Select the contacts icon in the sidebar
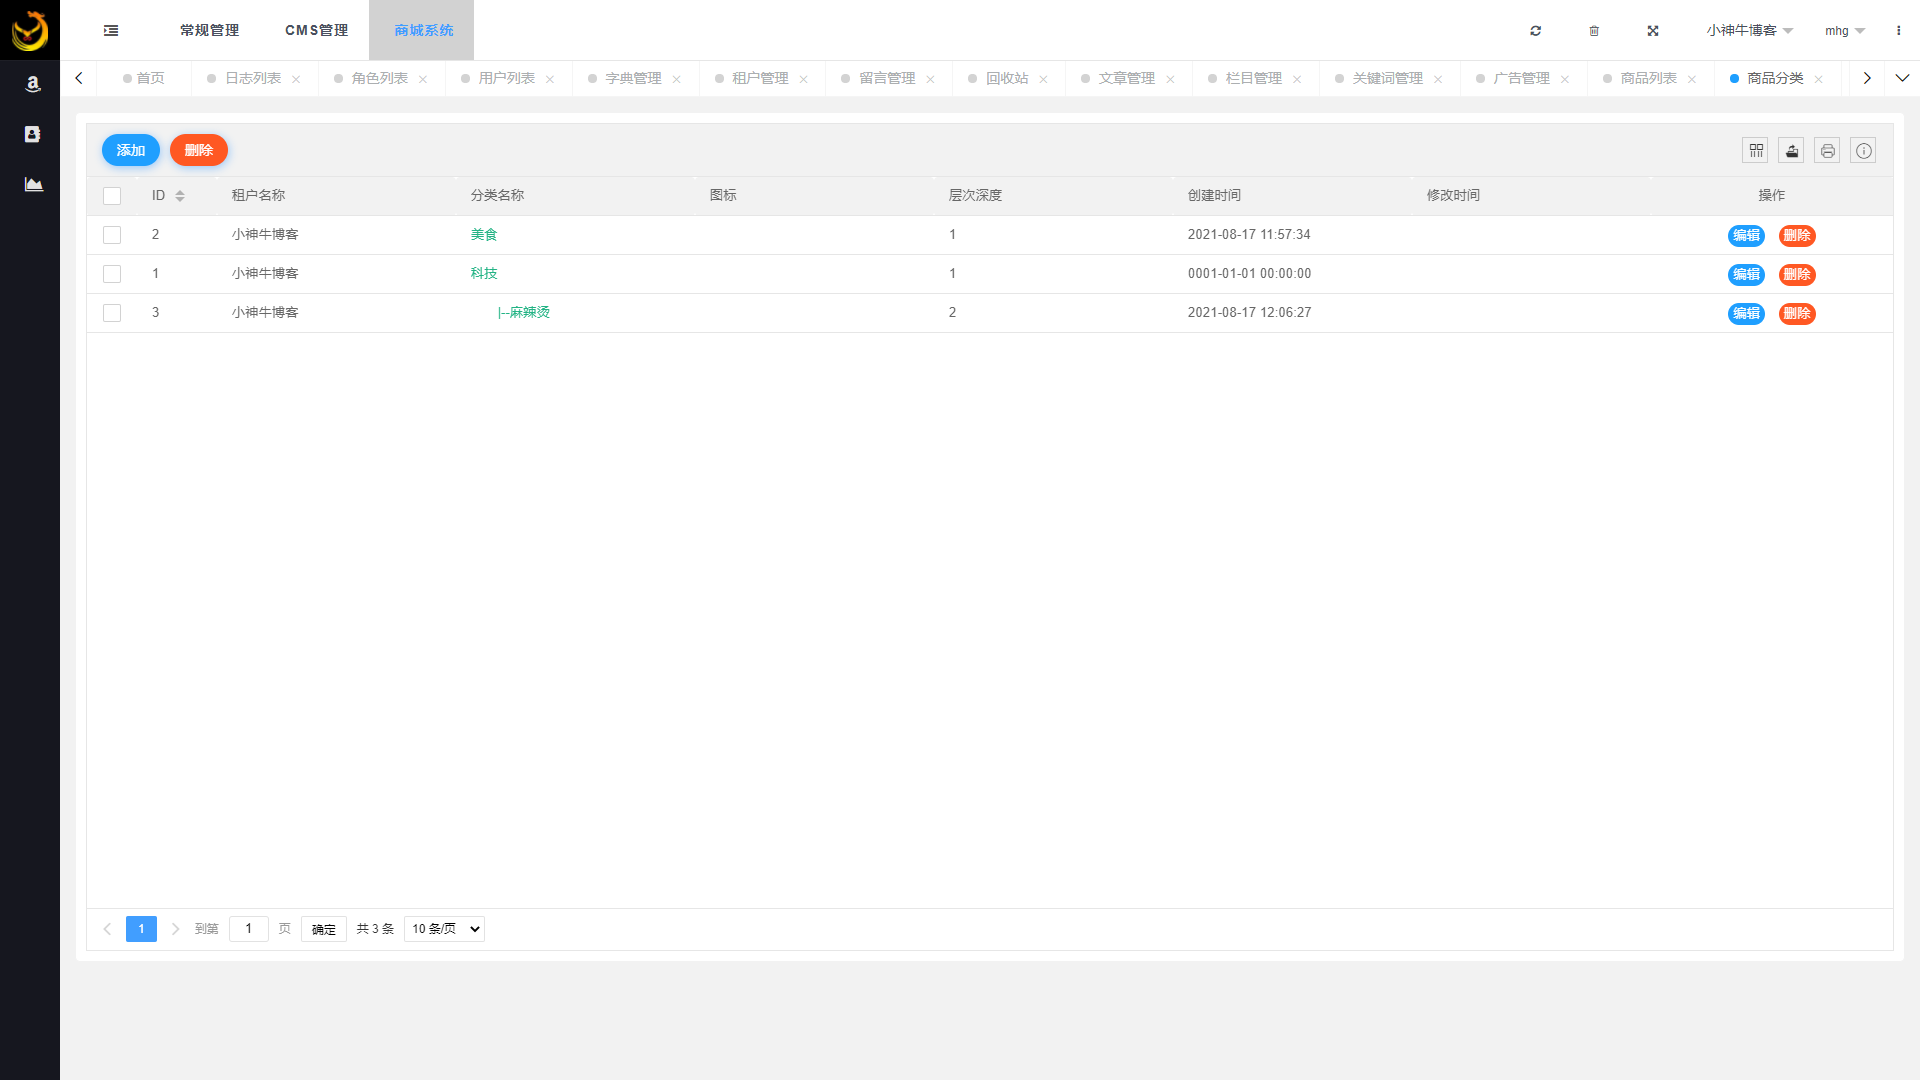The height and width of the screenshot is (1080, 1920). pos(31,133)
